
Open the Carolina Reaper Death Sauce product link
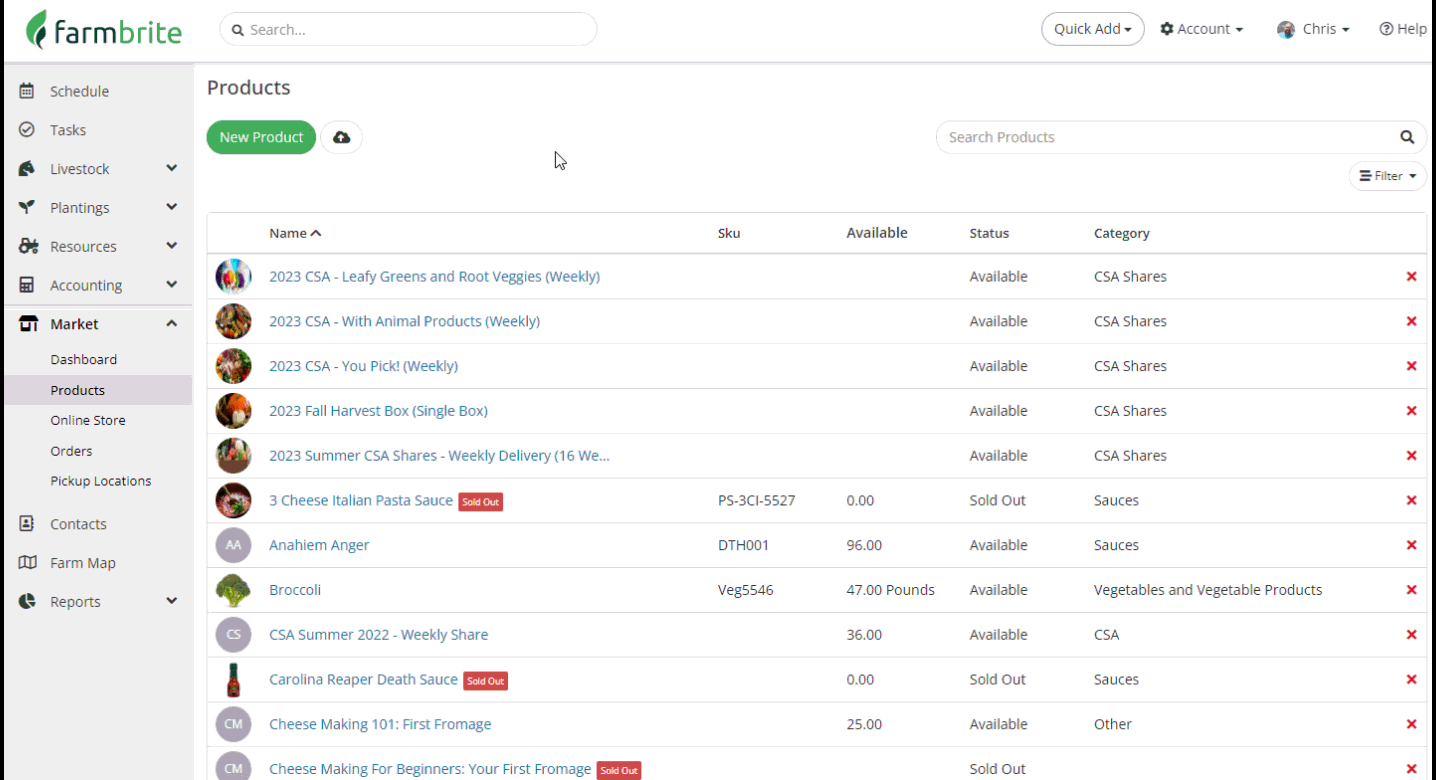(363, 679)
